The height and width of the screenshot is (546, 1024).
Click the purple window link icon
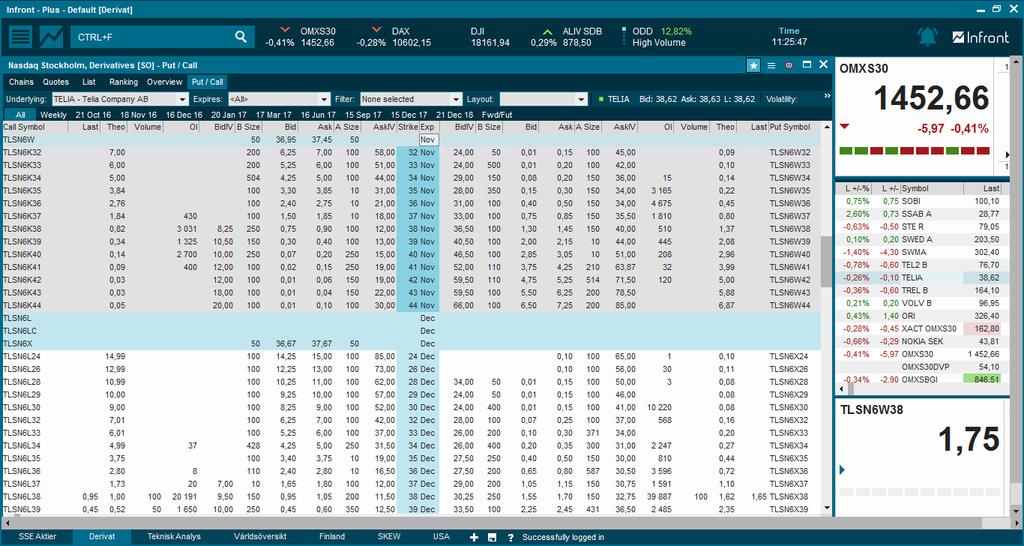pyautogui.click(x=788, y=65)
